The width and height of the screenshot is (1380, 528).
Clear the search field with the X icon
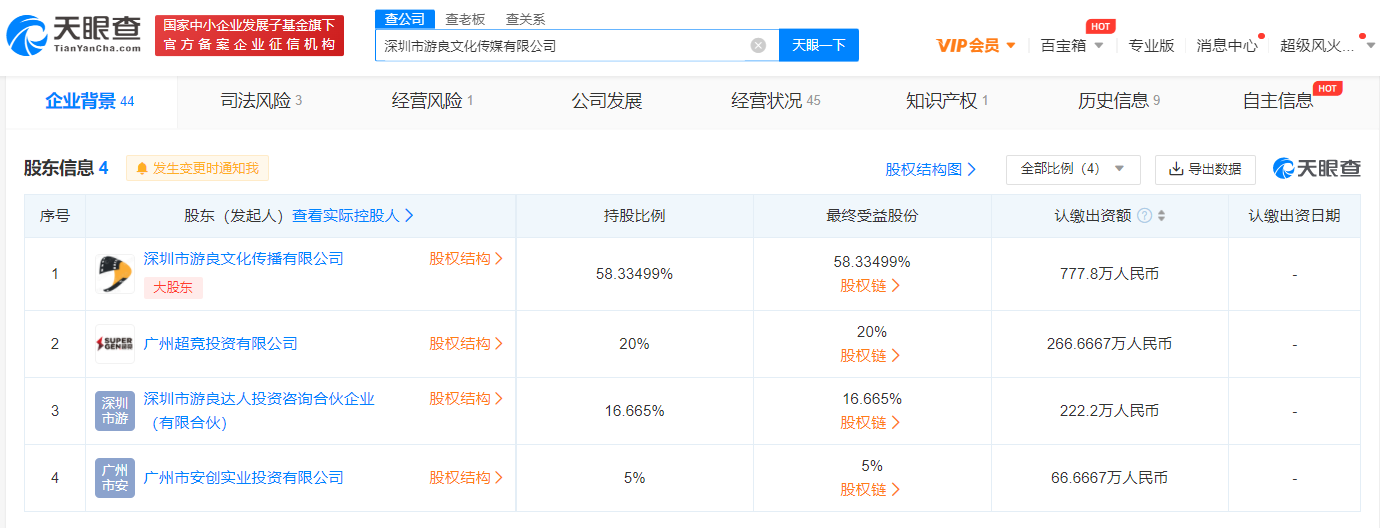point(758,45)
